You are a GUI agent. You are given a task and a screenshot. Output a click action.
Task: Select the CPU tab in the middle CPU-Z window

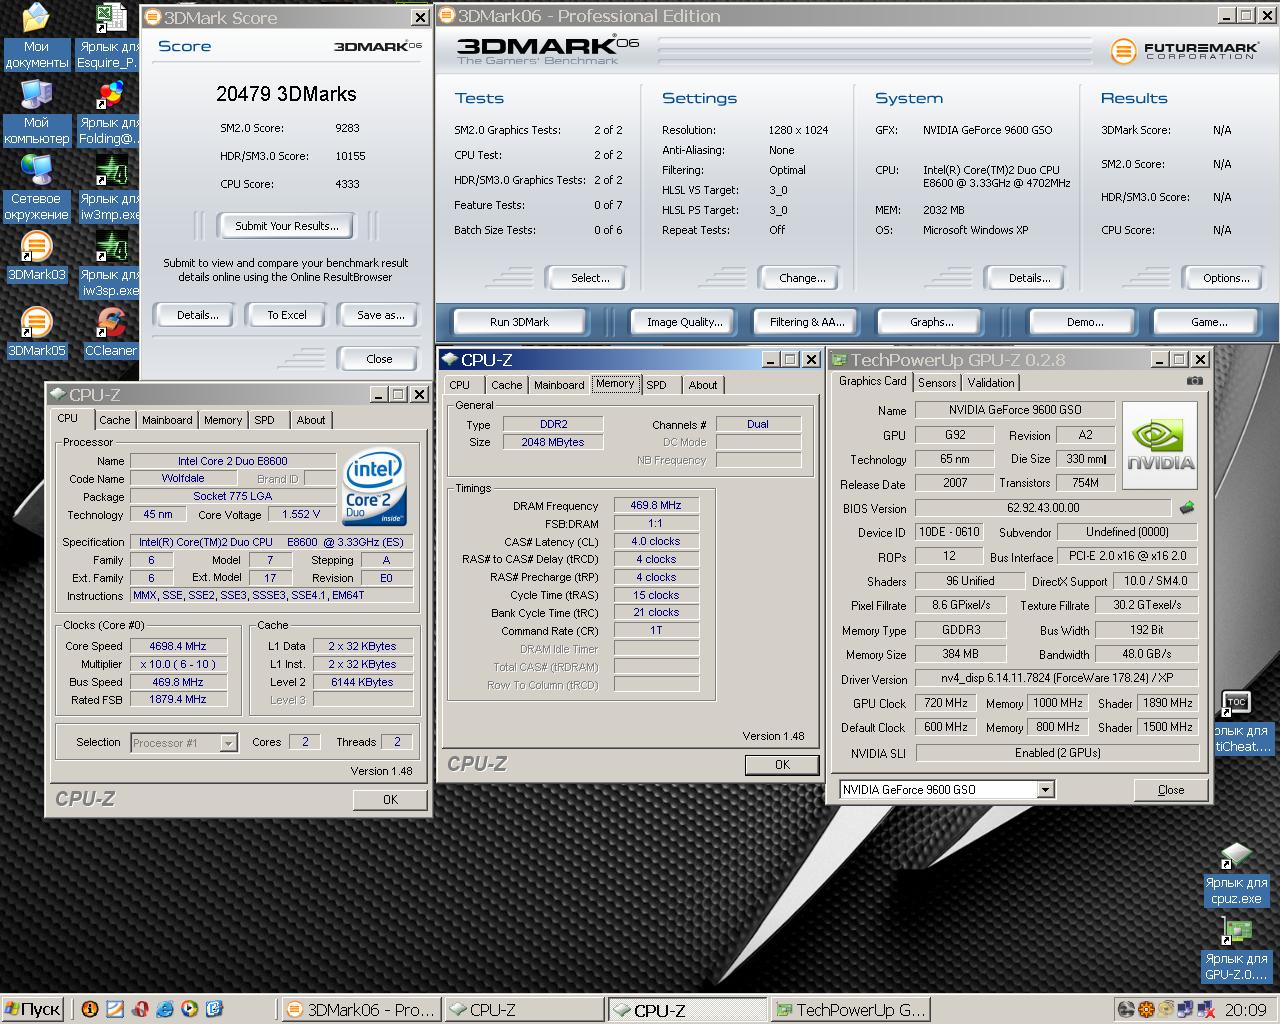click(460, 385)
